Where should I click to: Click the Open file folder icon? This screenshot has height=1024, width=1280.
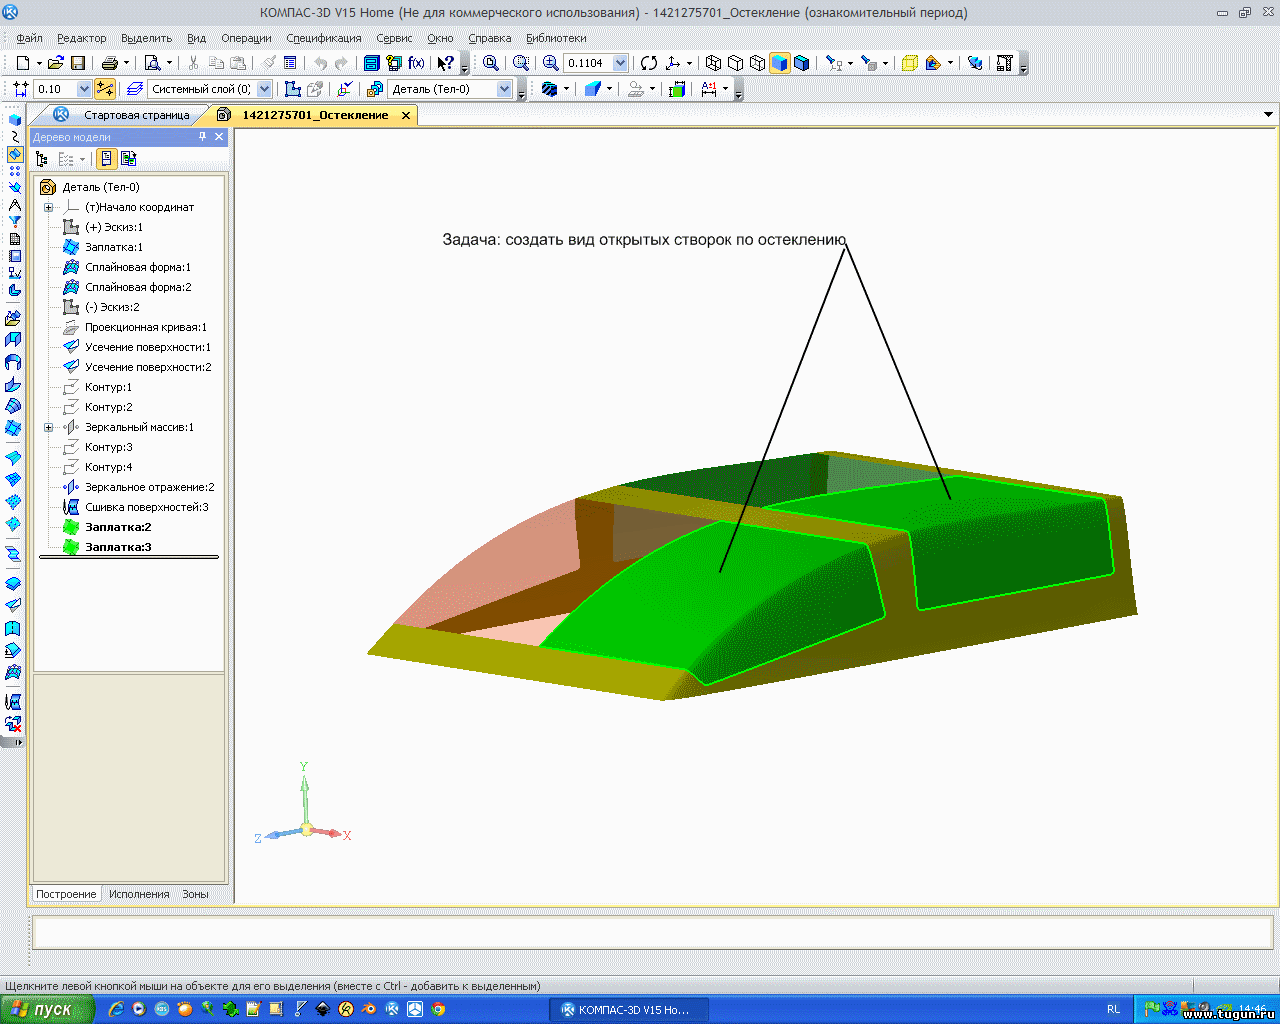coord(56,63)
